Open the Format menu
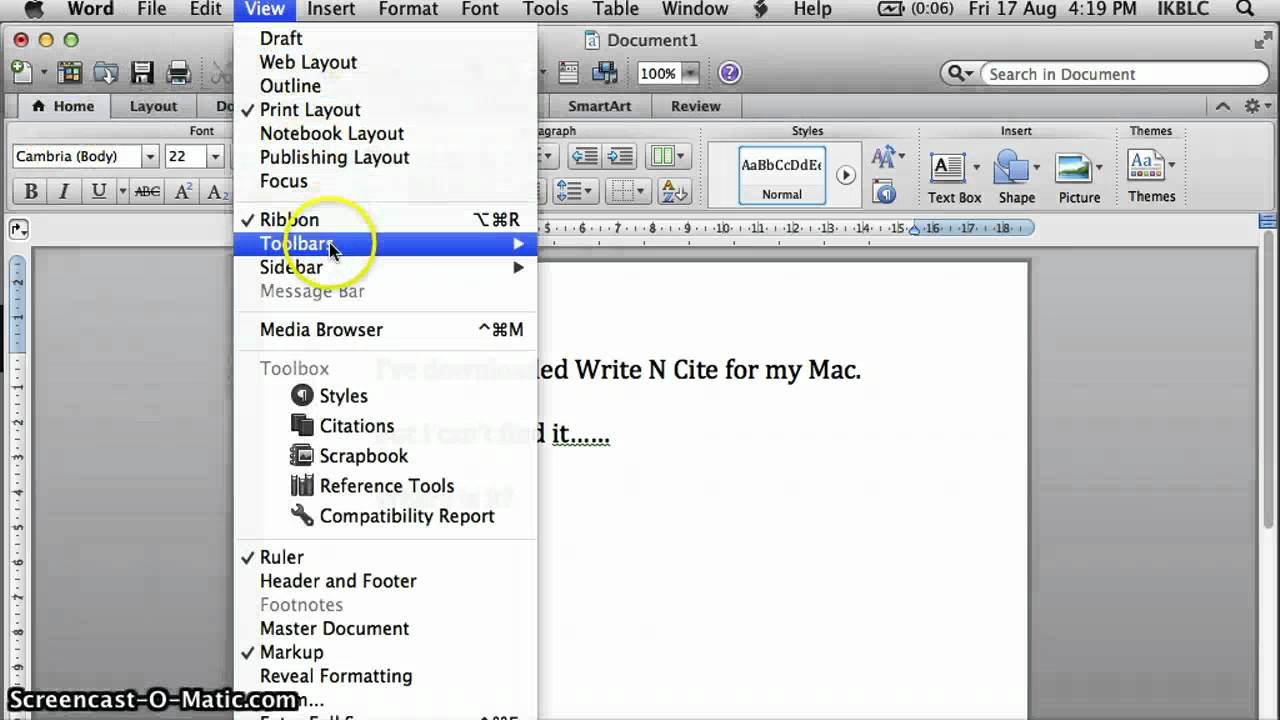This screenshot has height=720, width=1280. (x=408, y=10)
